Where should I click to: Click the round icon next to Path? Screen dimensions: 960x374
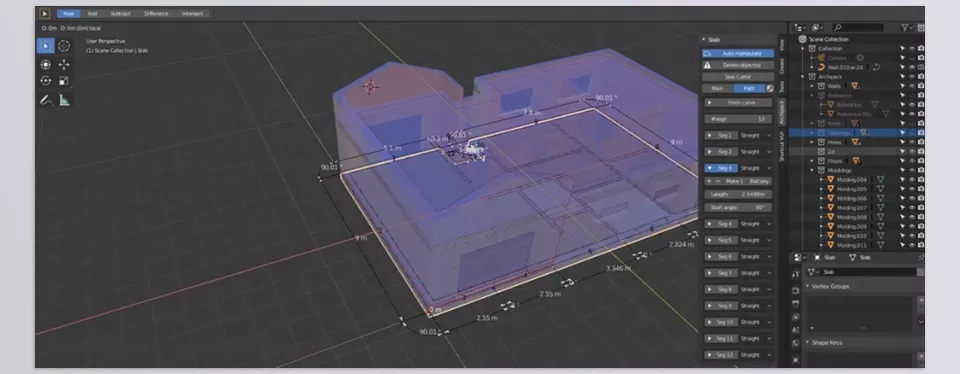tap(770, 89)
